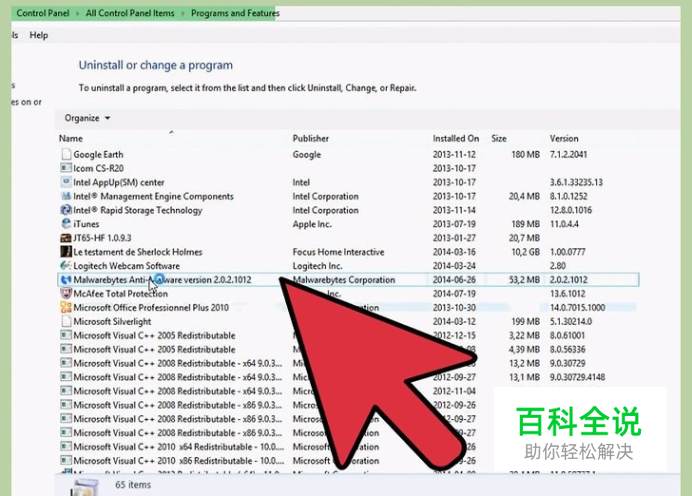Click Malwarebytes Corporation publisher cell
This screenshot has width=692, height=496.
click(344, 280)
